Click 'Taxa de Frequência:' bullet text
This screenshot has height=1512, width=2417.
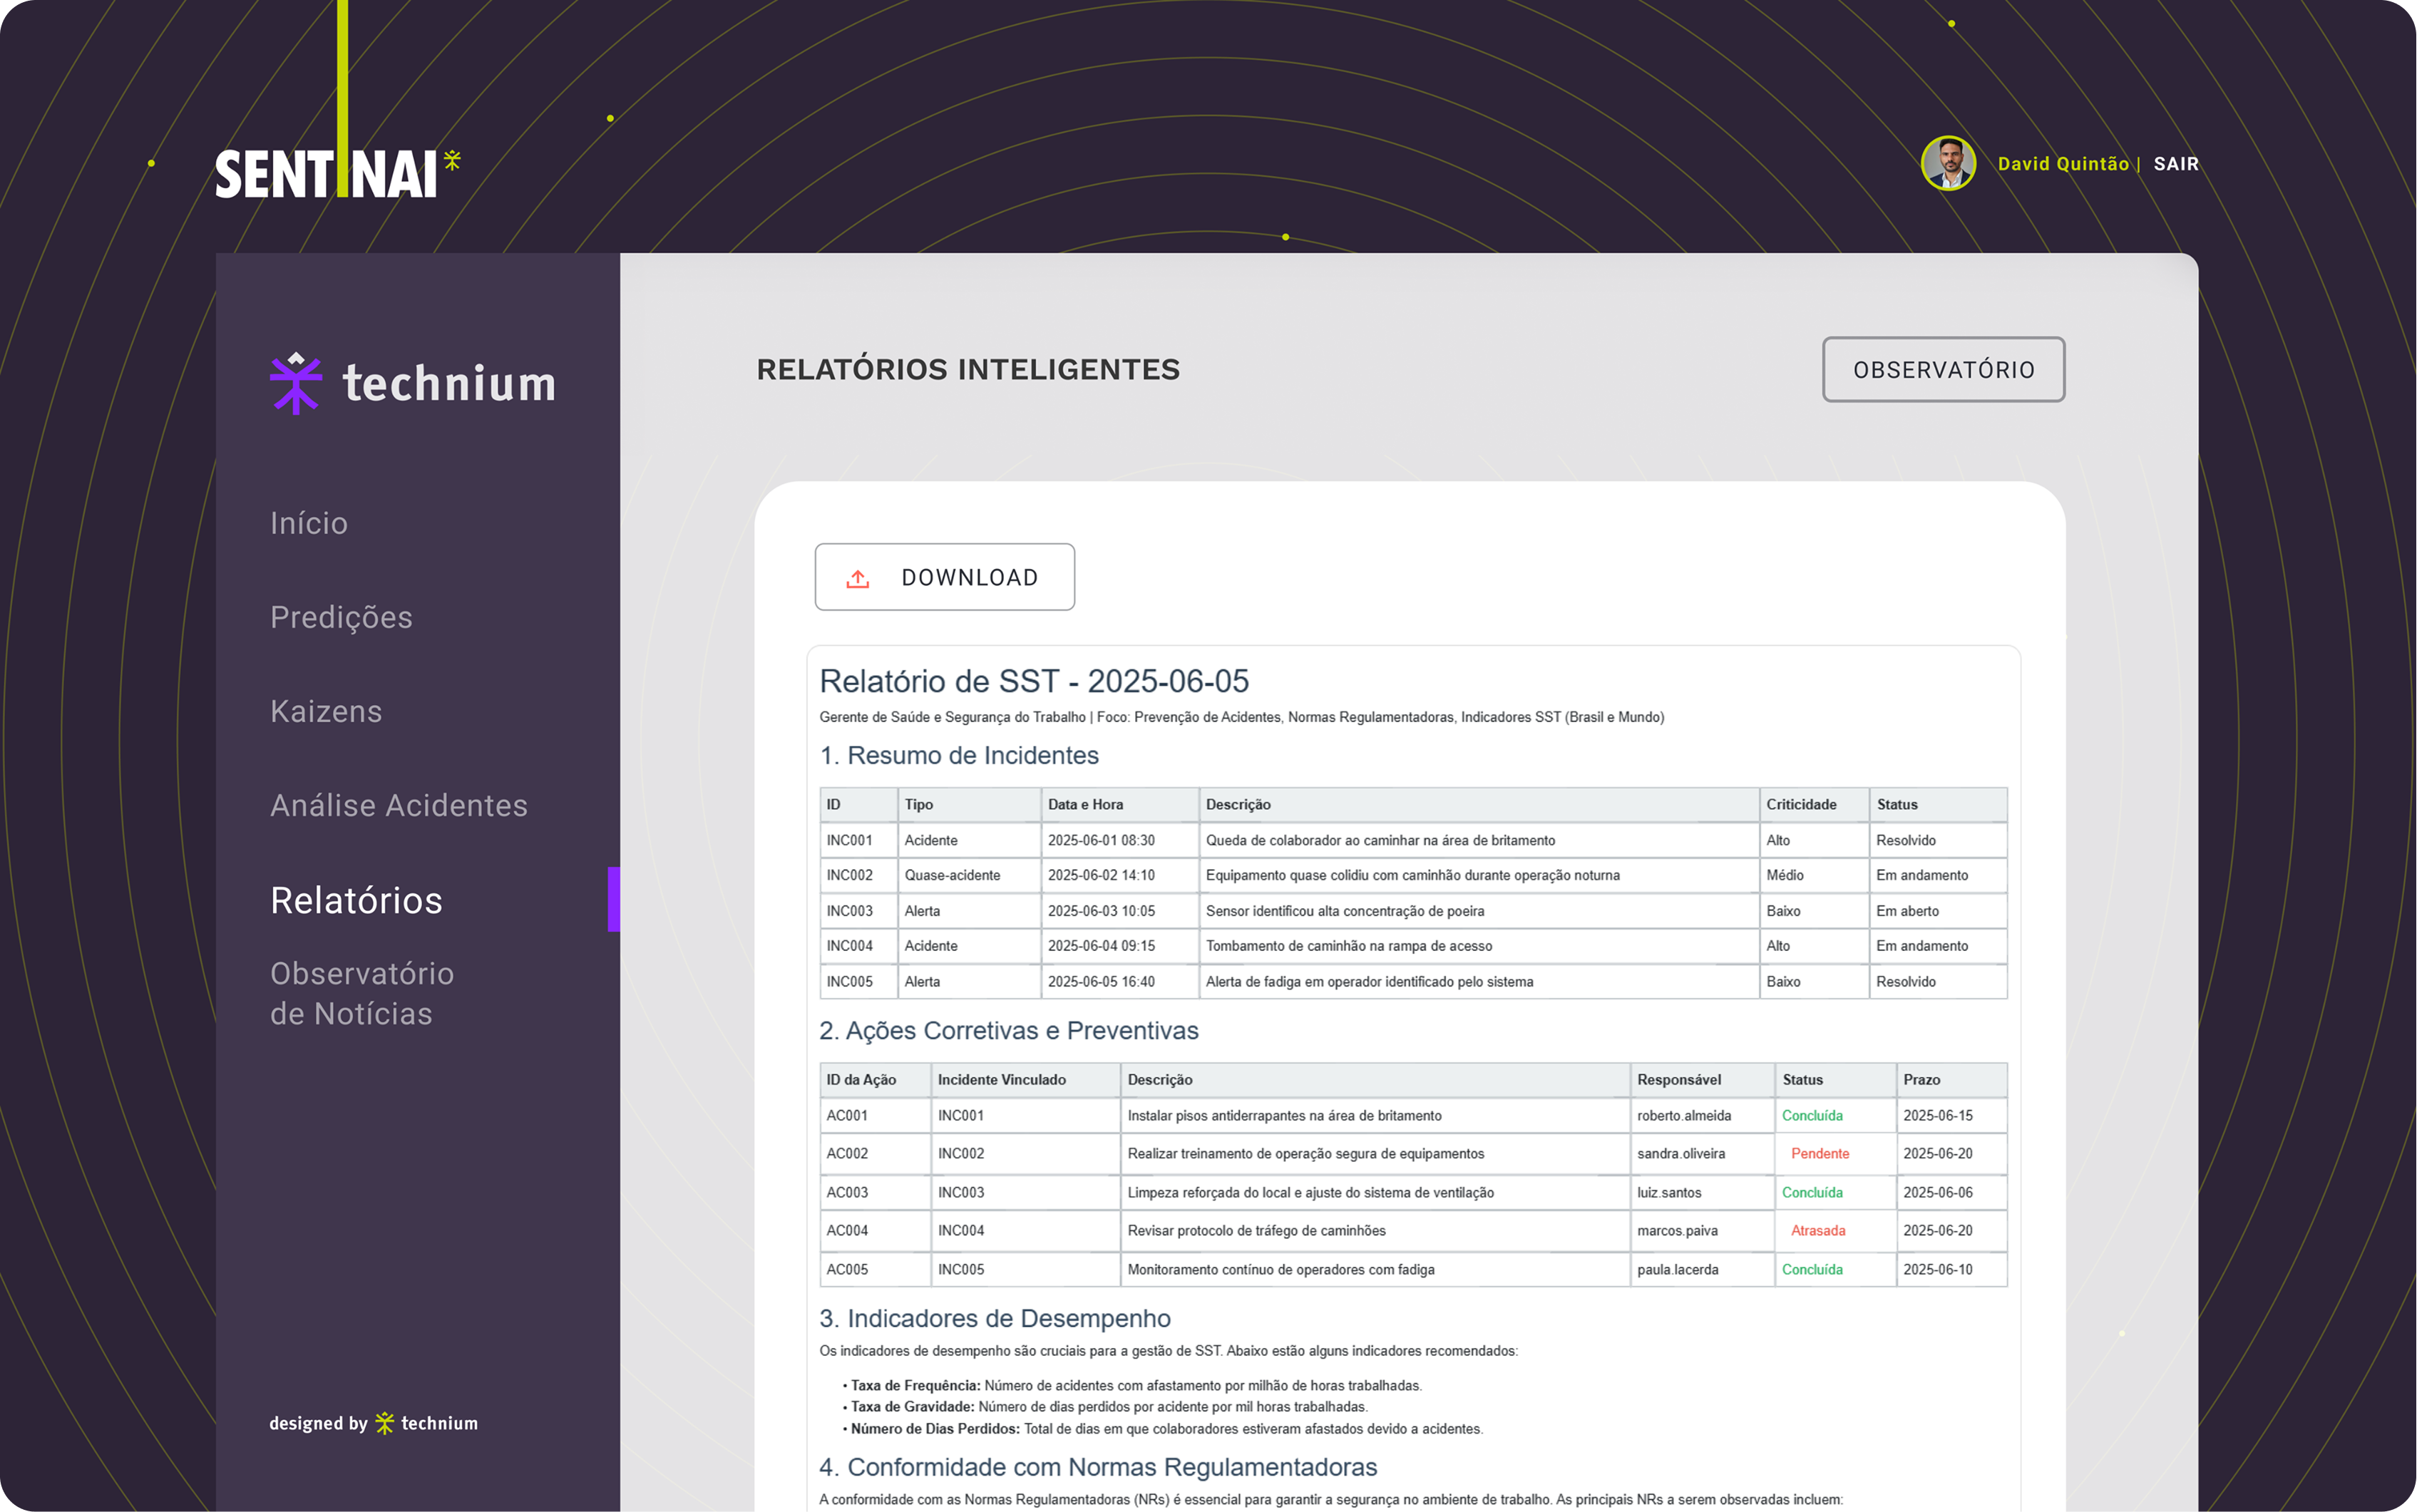(915, 1386)
